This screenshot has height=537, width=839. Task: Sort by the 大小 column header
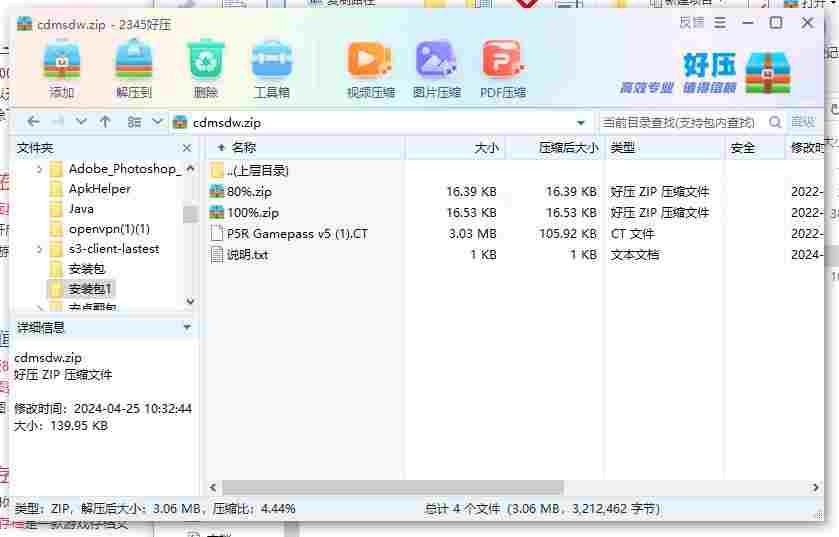[455, 148]
